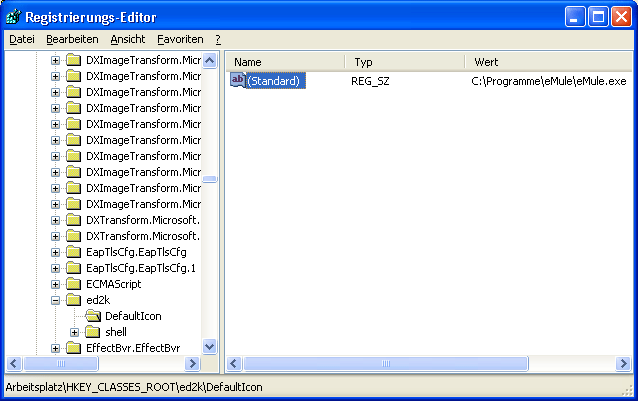The width and height of the screenshot is (638, 401).
Task: Select the shell subkey label
Action: (116, 332)
